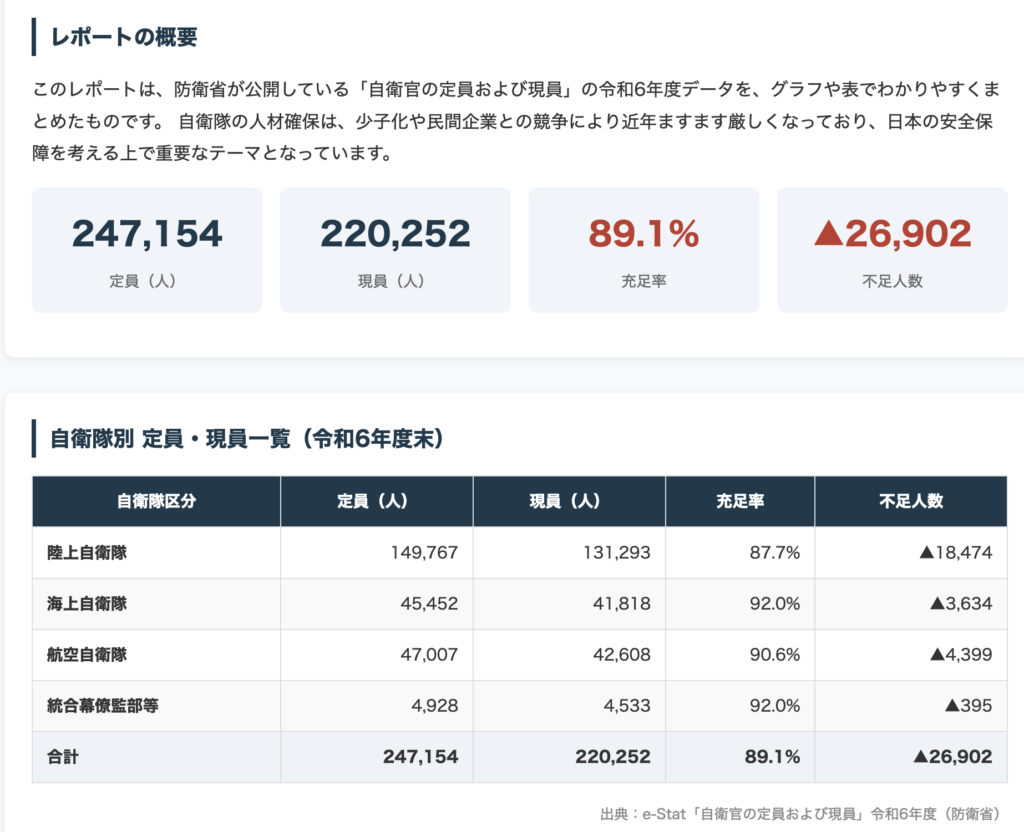Select the 海上自衛隊 row label

pyautogui.click(x=87, y=603)
